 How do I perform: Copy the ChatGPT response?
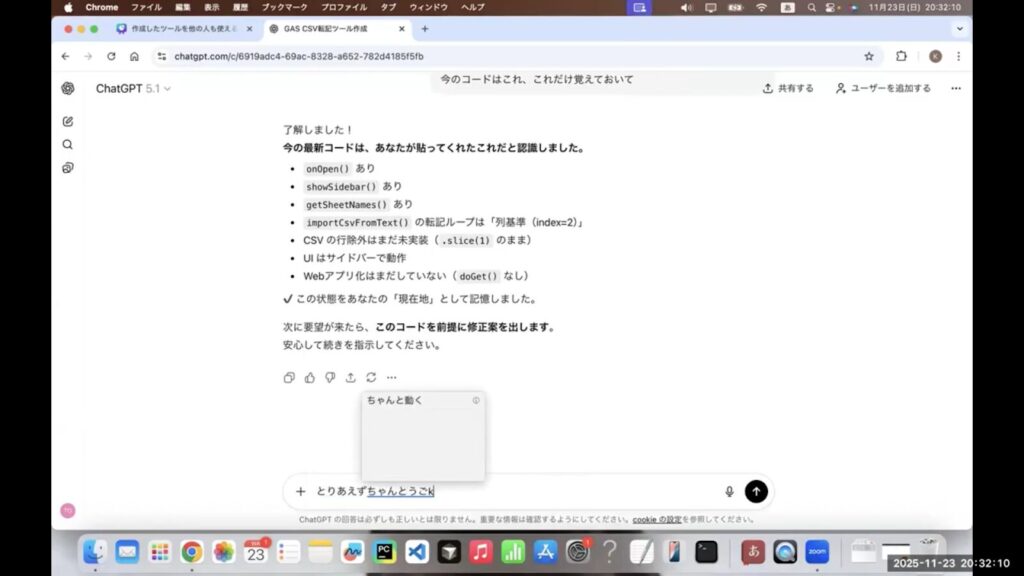(289, 377)
